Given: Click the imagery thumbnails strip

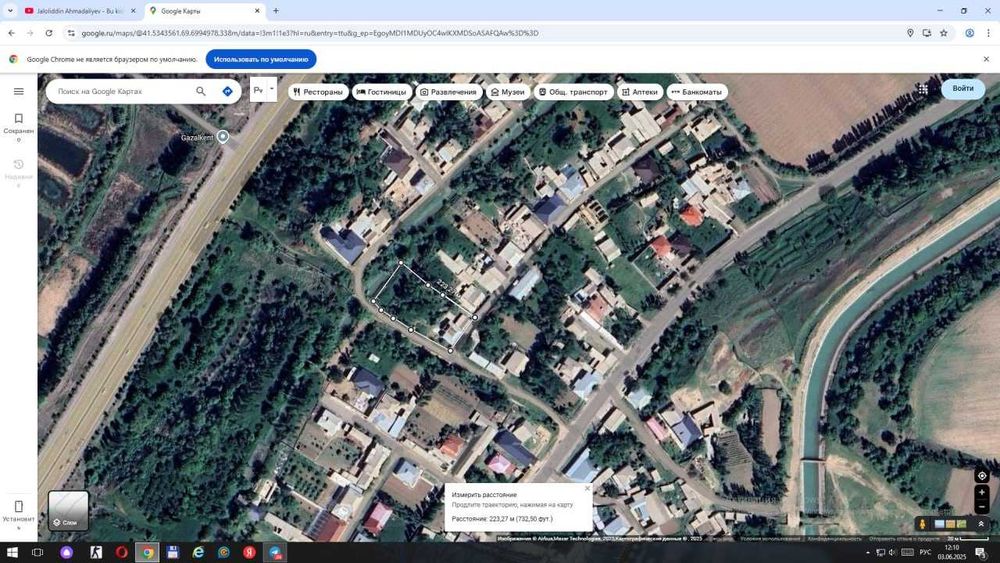Looking at the screenshot, I should coord(950,524).
